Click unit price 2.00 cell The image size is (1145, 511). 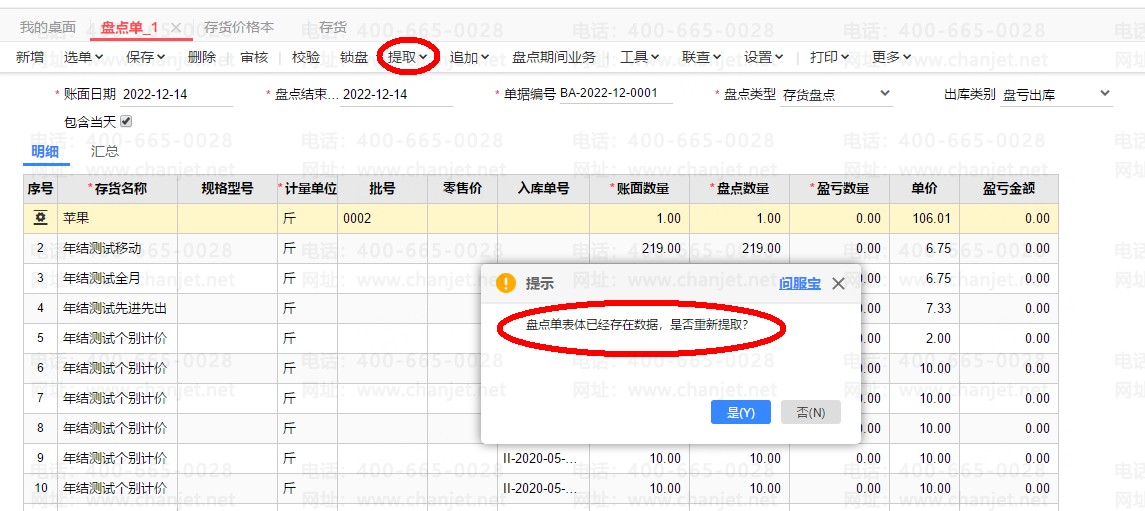(924, 338)
